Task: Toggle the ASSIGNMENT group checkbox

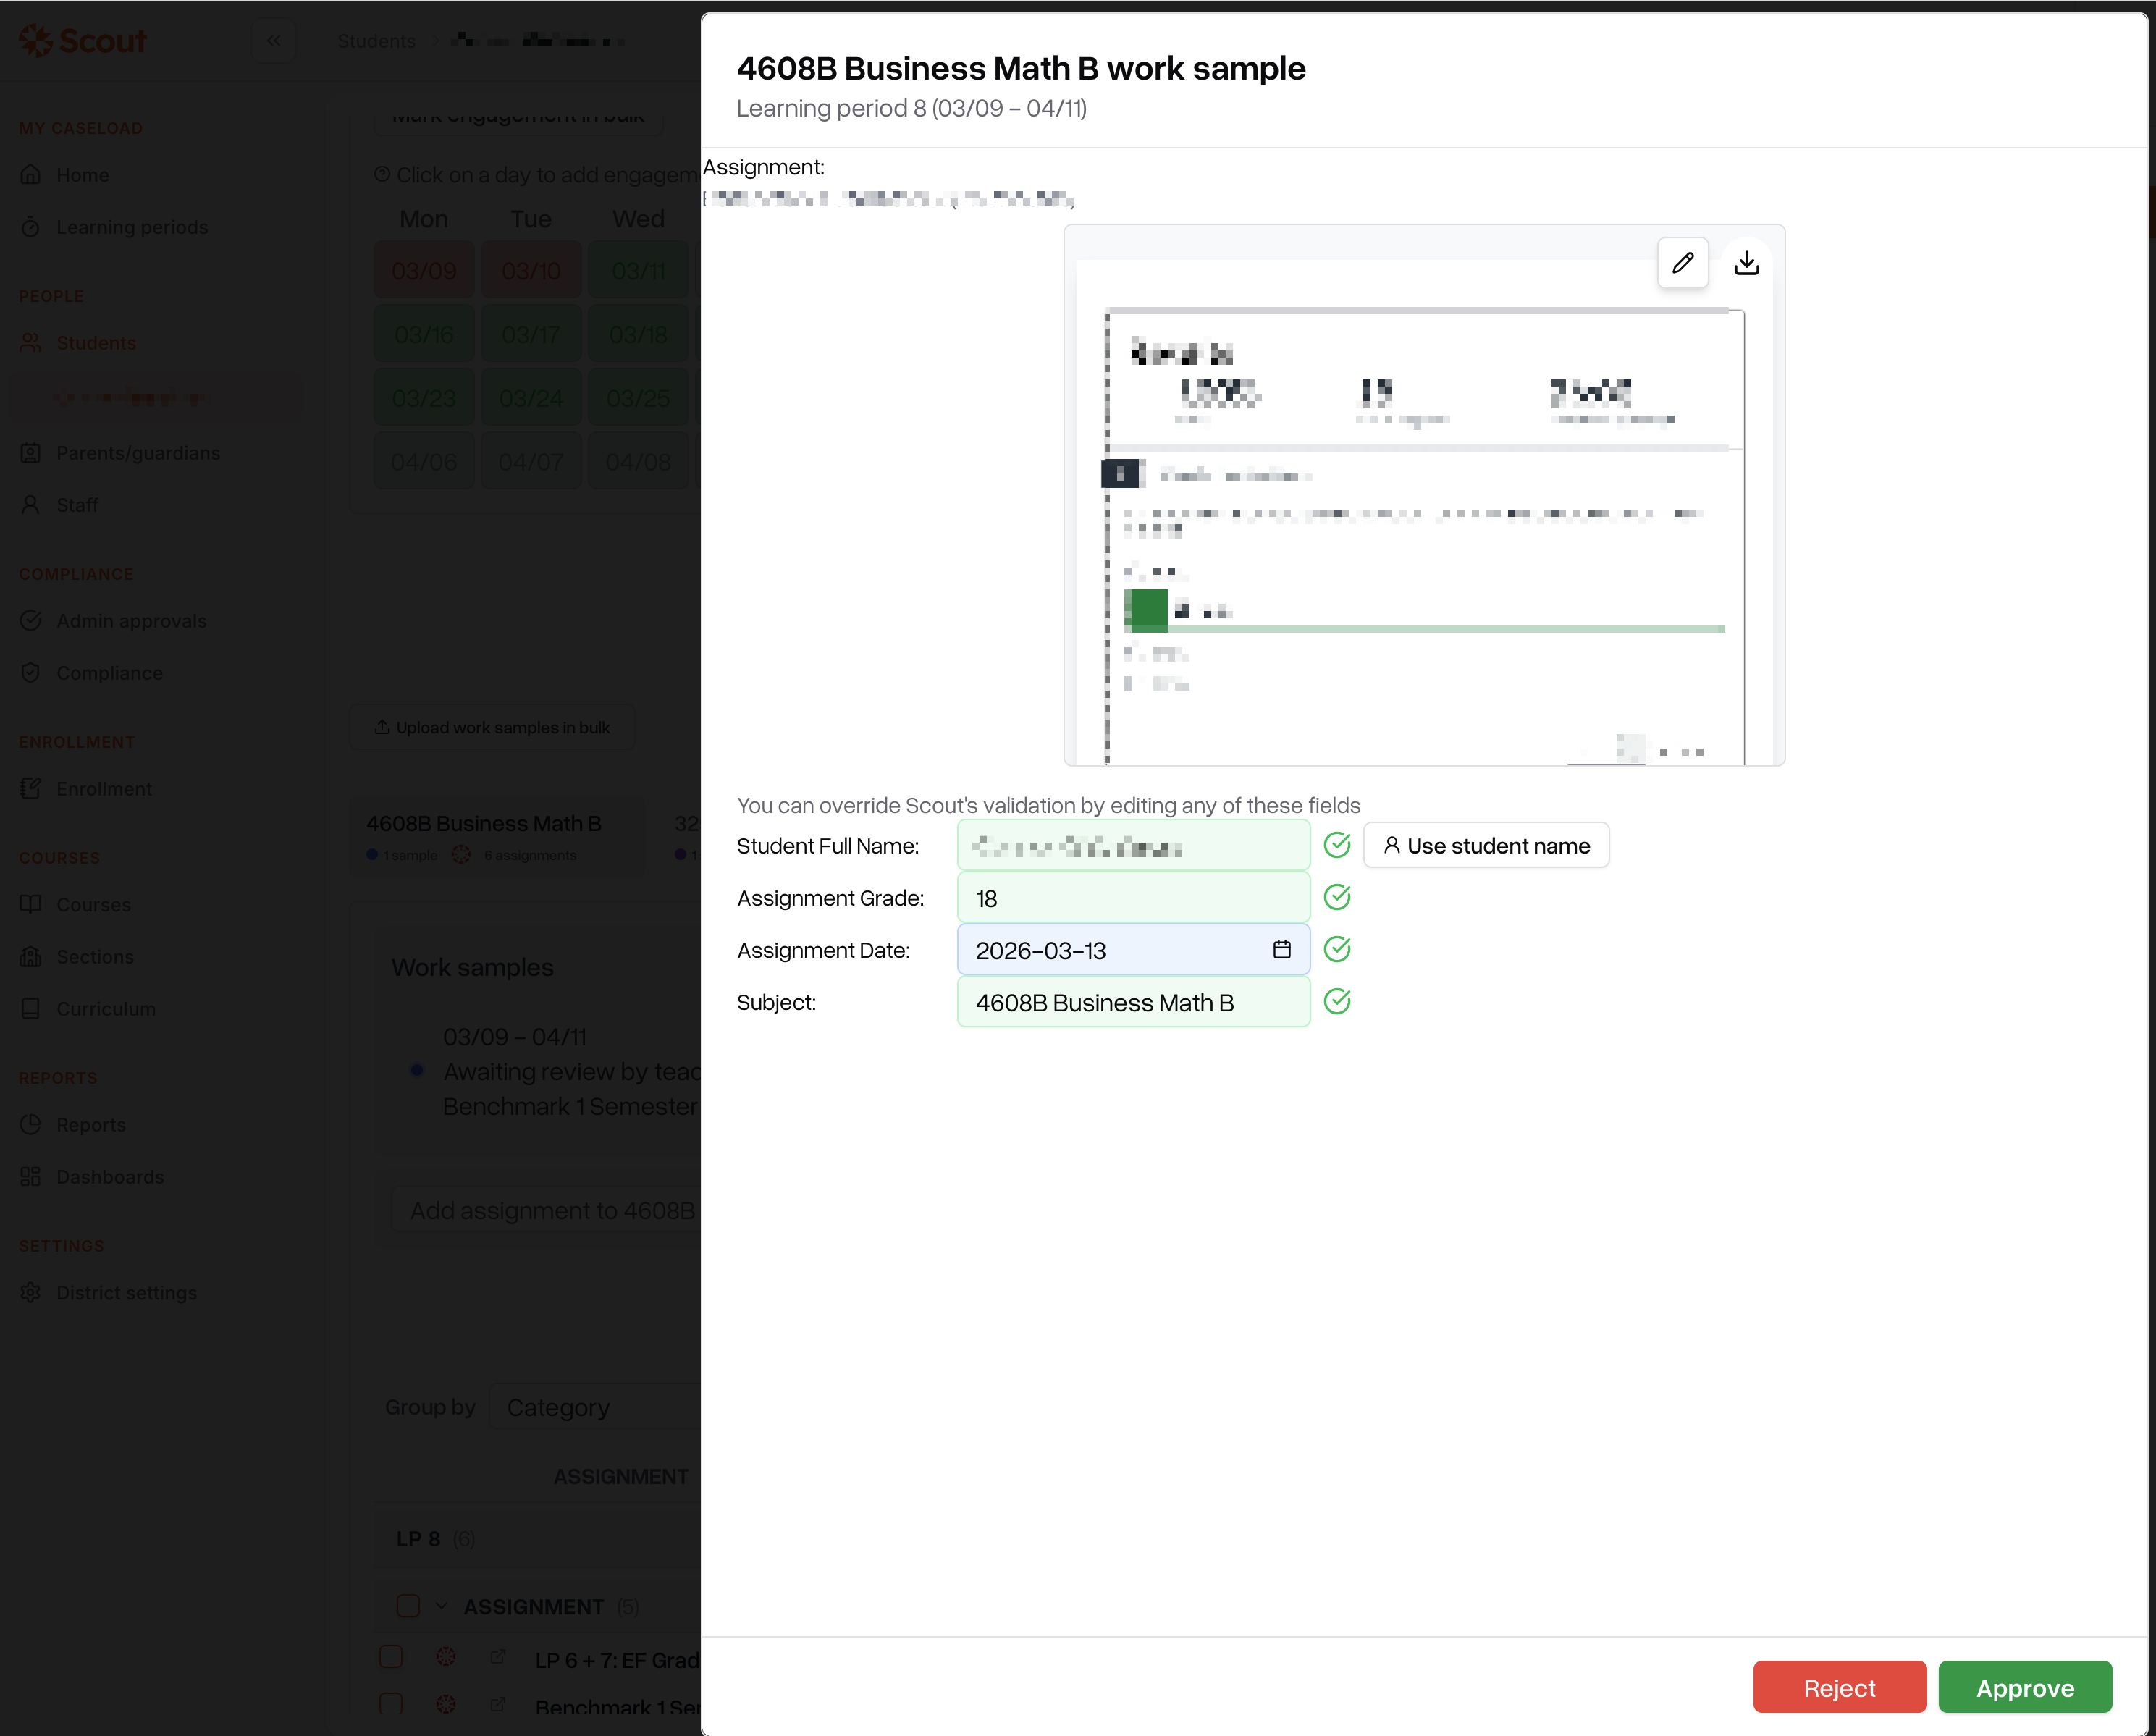Action: pyautogui.click(x=408, y=1606)
